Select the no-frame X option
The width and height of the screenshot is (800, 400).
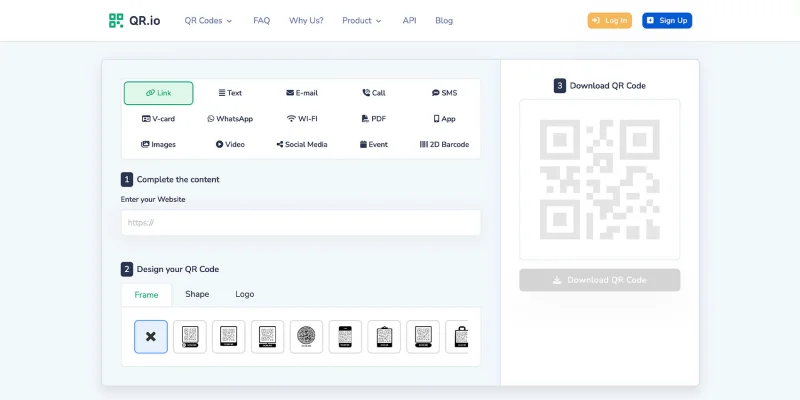151,337
